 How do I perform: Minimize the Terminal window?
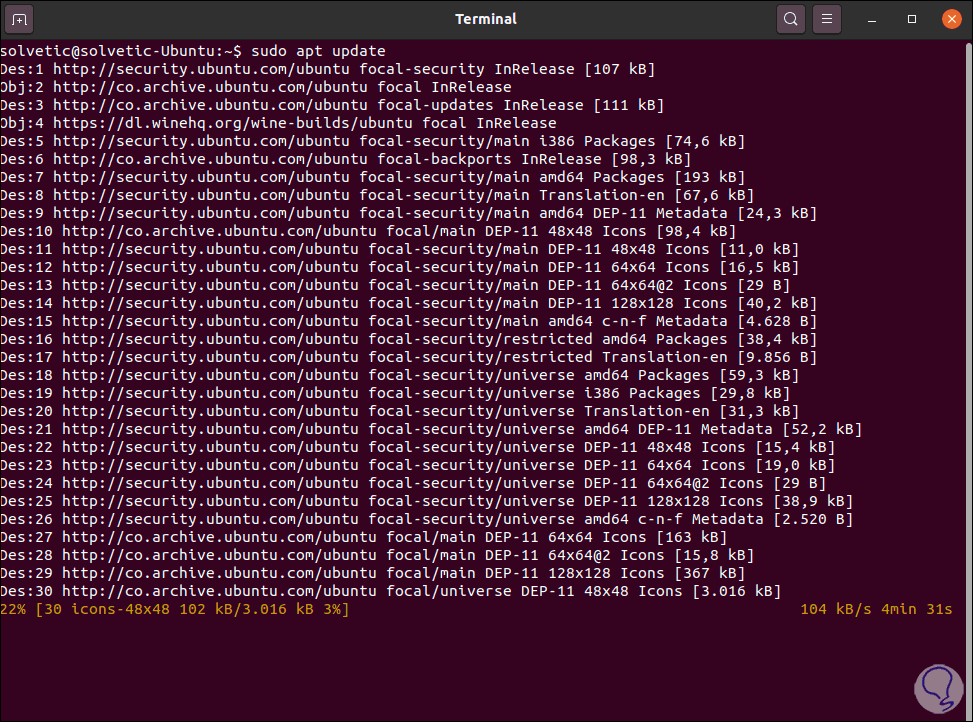pyautogui.click(x=878, y=18)
